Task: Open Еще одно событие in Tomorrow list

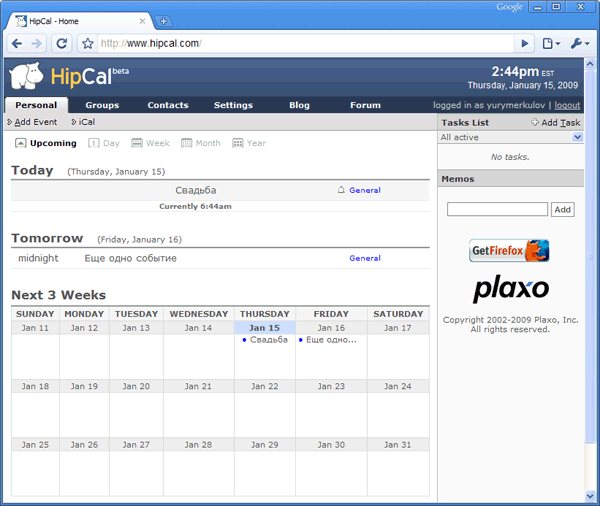Action: click(130, 258)
